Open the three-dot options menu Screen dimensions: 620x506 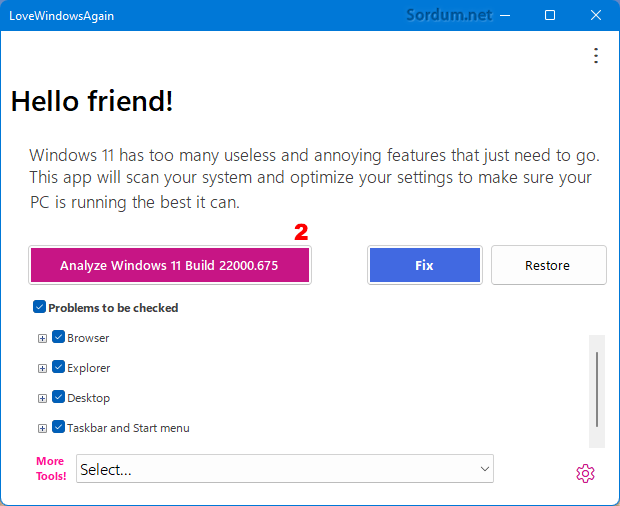(596, 56)
